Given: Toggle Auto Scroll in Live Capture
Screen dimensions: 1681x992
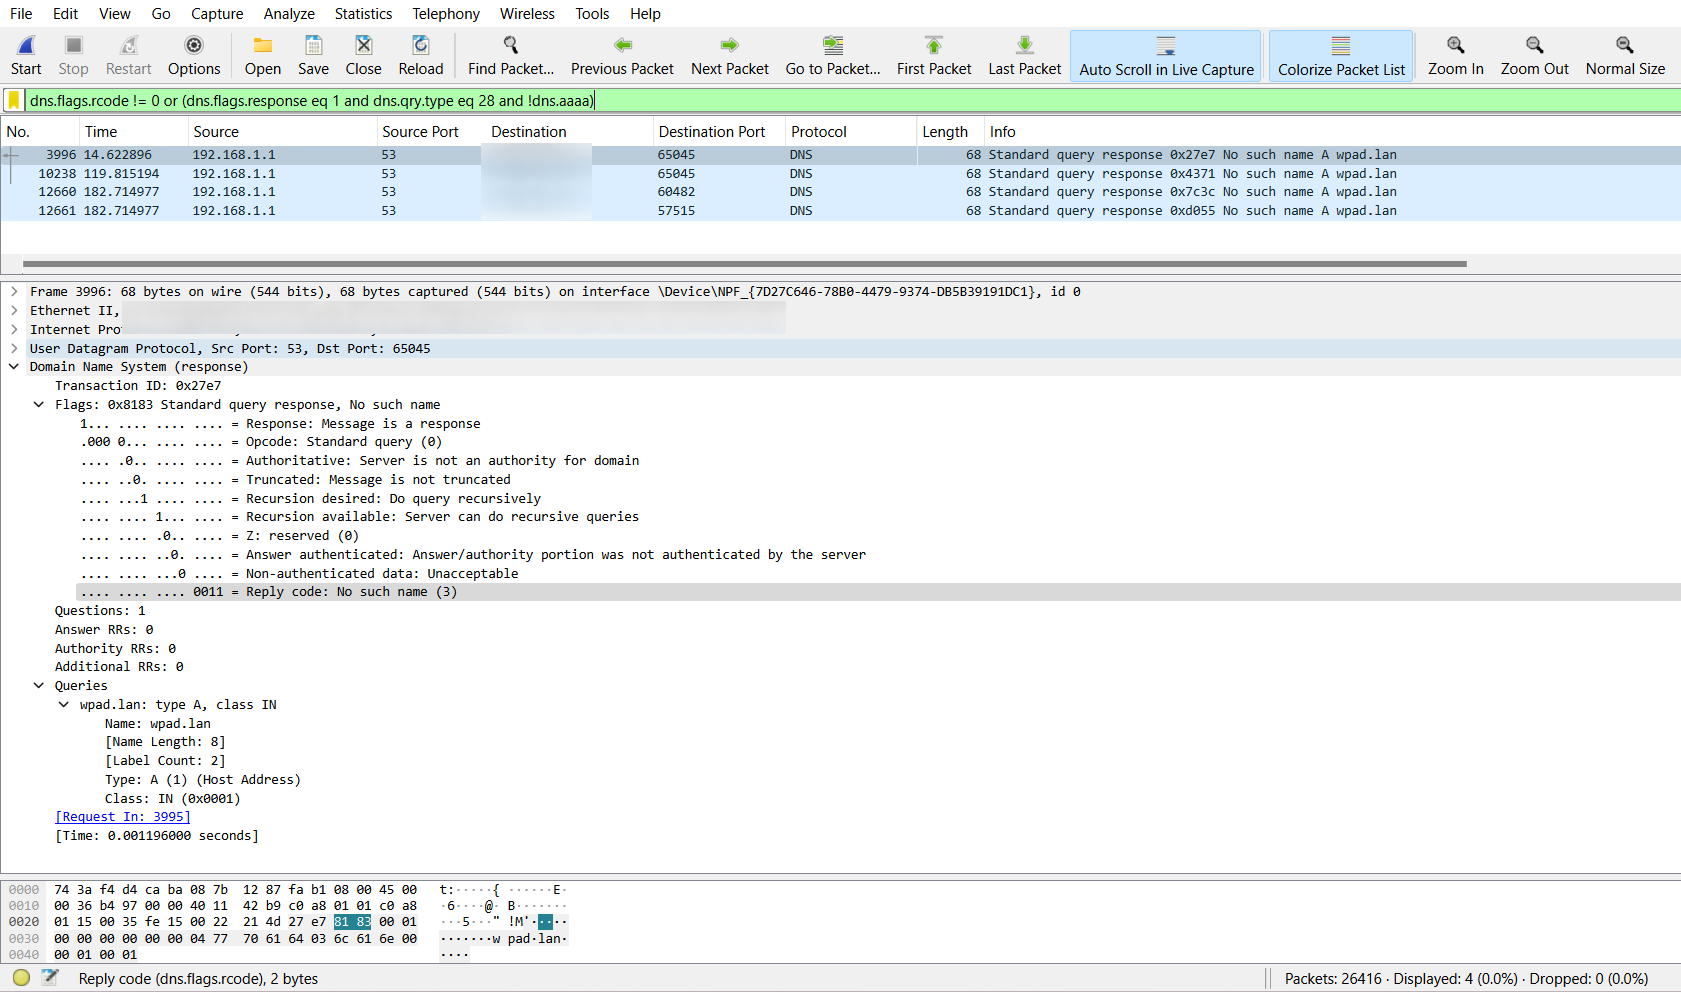Looking at the screenshot, I should [x=1164, y=55].
